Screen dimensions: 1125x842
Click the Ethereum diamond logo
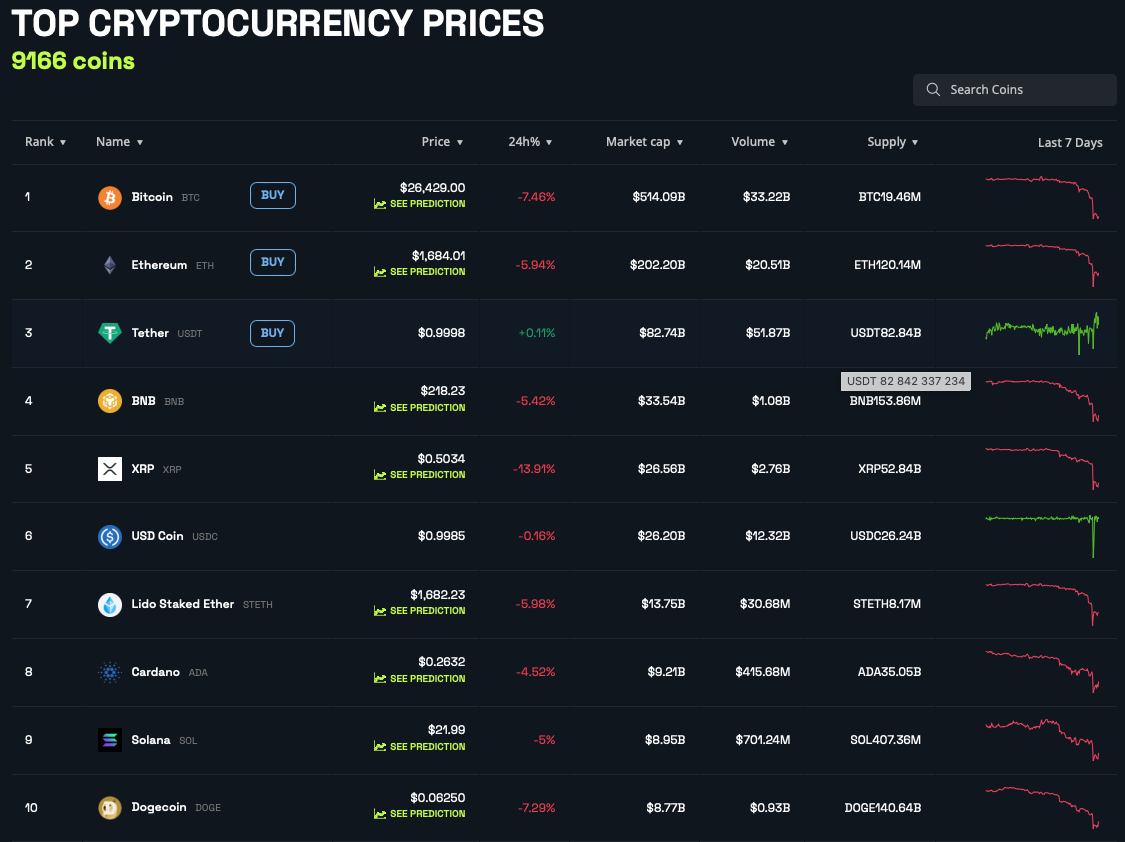tap(110, 265)
